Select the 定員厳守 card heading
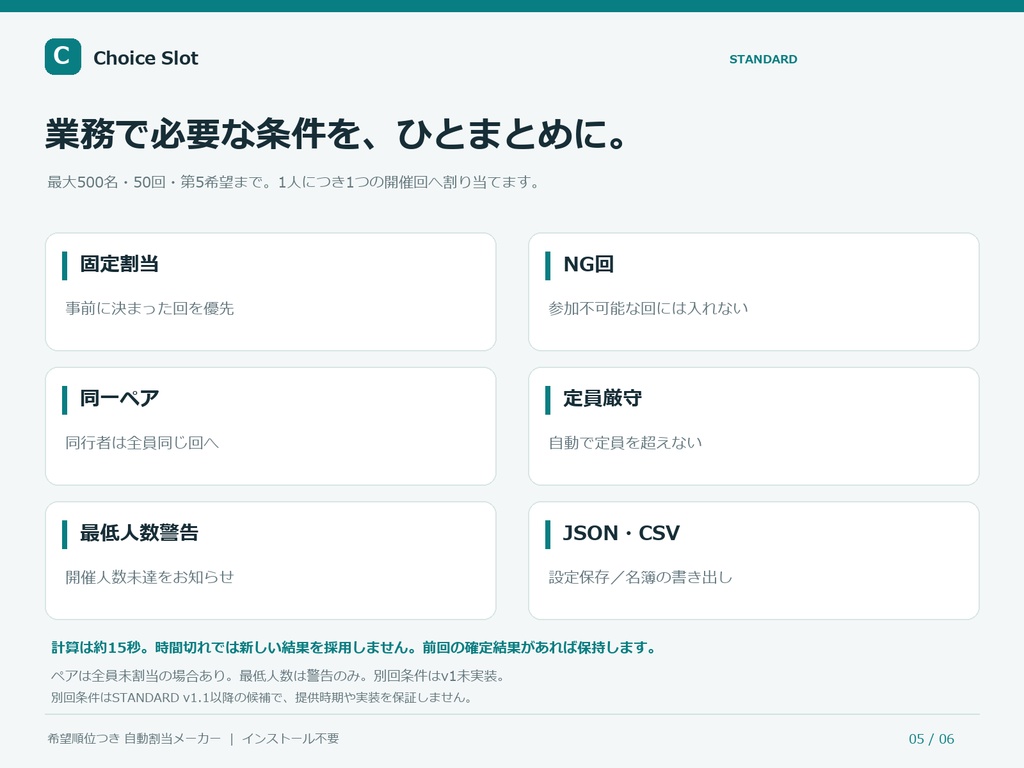 tap(602, 398)
